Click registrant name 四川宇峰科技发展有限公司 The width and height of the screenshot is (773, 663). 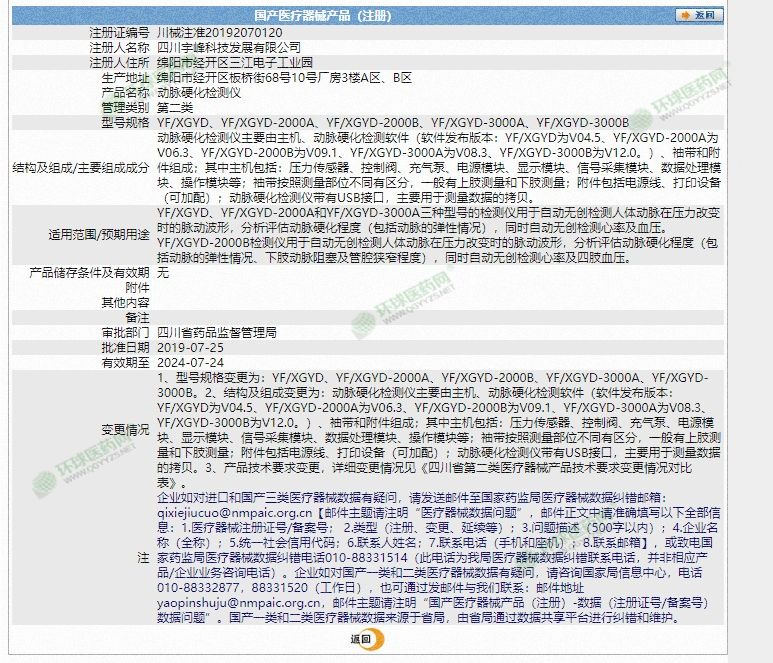click(x=229, y=47)
